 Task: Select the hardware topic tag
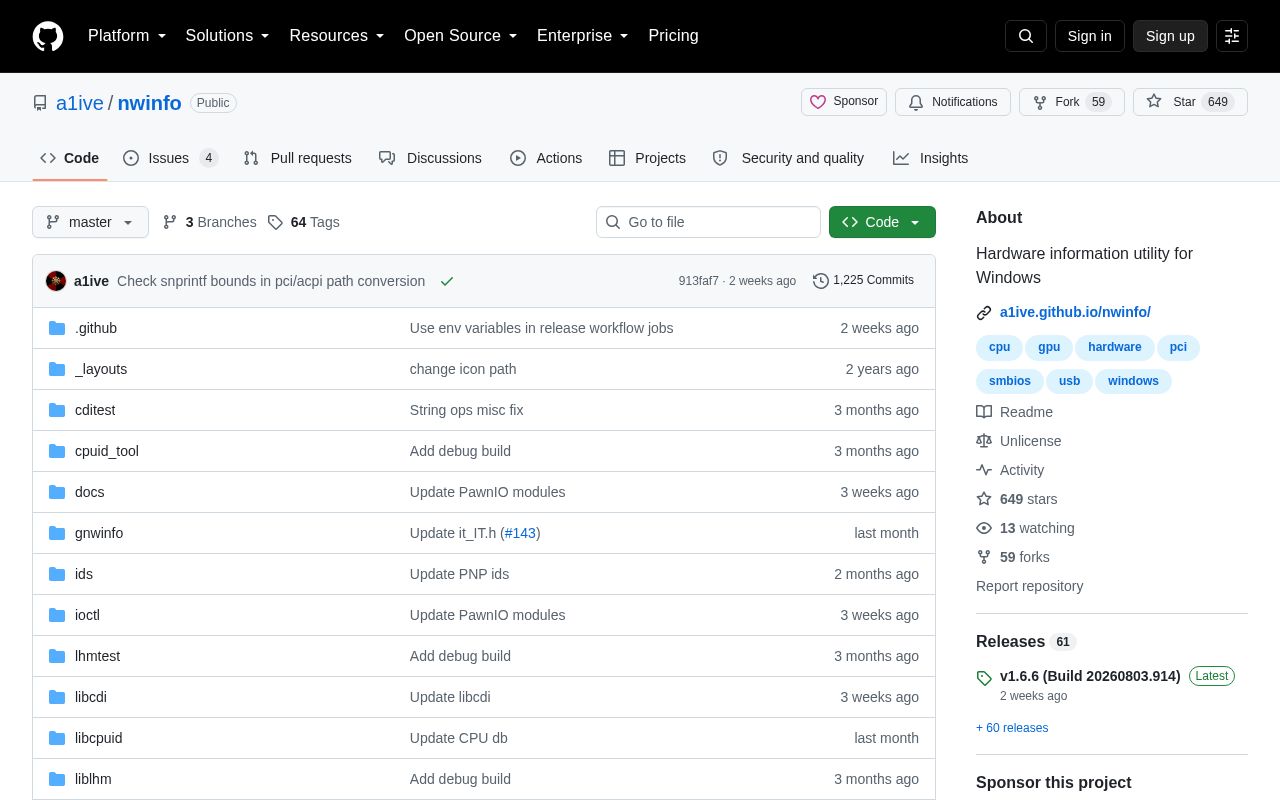coord(1115,348)
